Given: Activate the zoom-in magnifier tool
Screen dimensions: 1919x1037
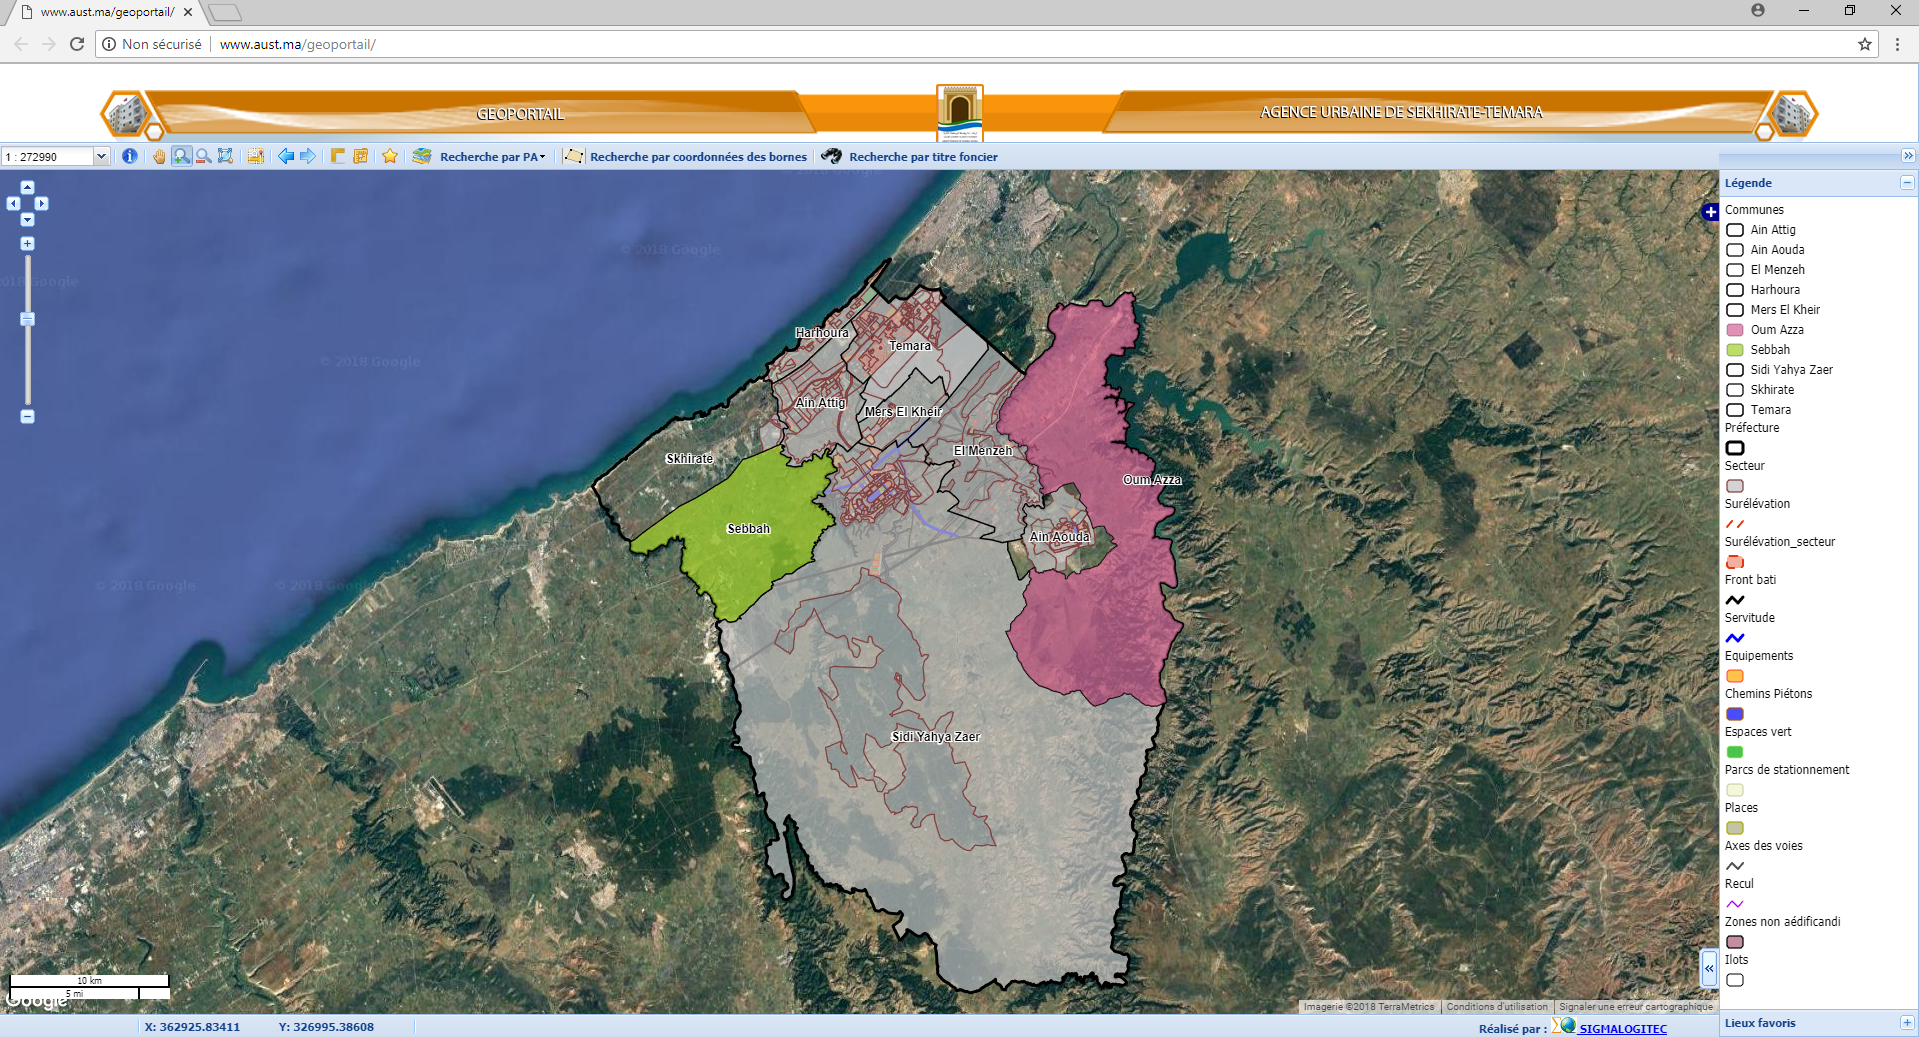Looking at the screenshot, I should tap(181, 156).
